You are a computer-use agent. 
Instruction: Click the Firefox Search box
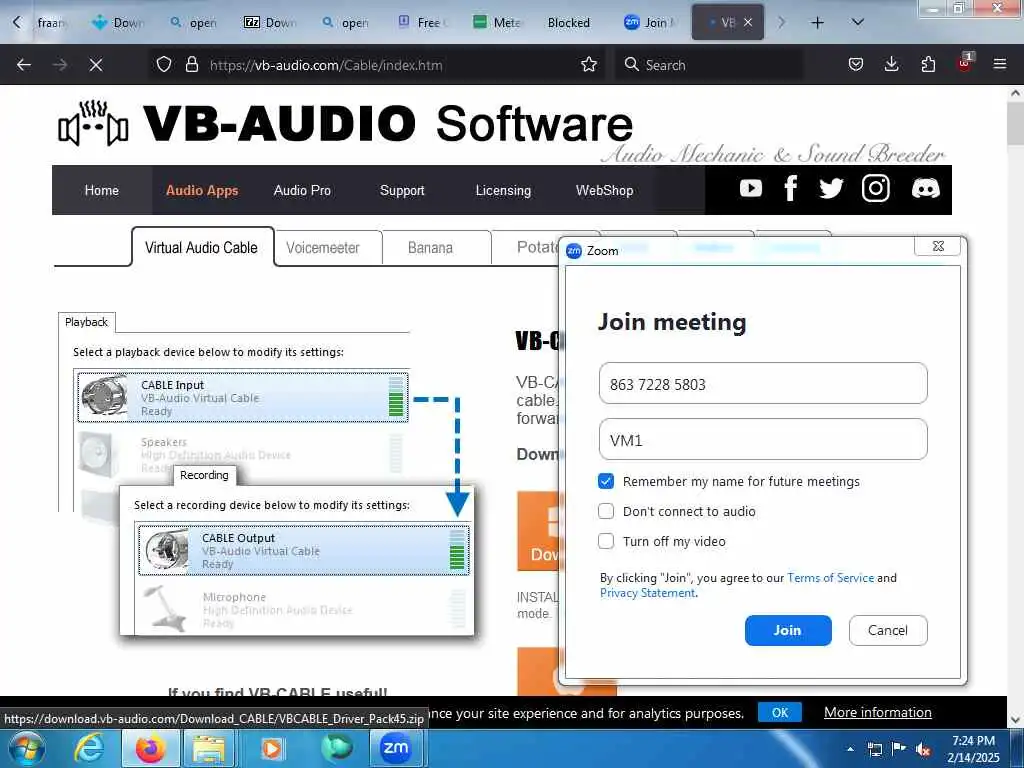tap(709, 65)
